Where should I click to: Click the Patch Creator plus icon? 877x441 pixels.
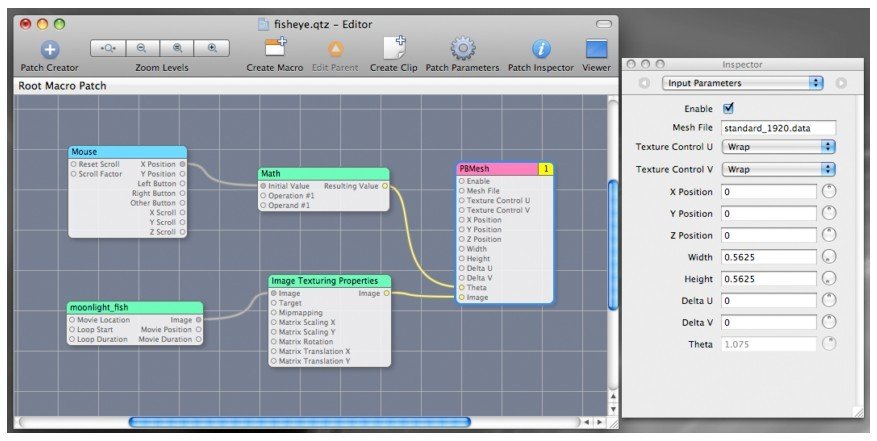[49, 48]
